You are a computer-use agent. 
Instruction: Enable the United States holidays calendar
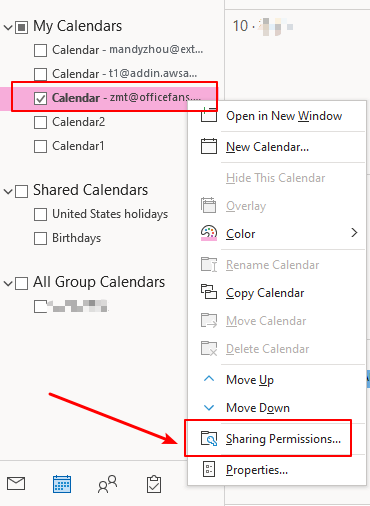tap(40, 214)
